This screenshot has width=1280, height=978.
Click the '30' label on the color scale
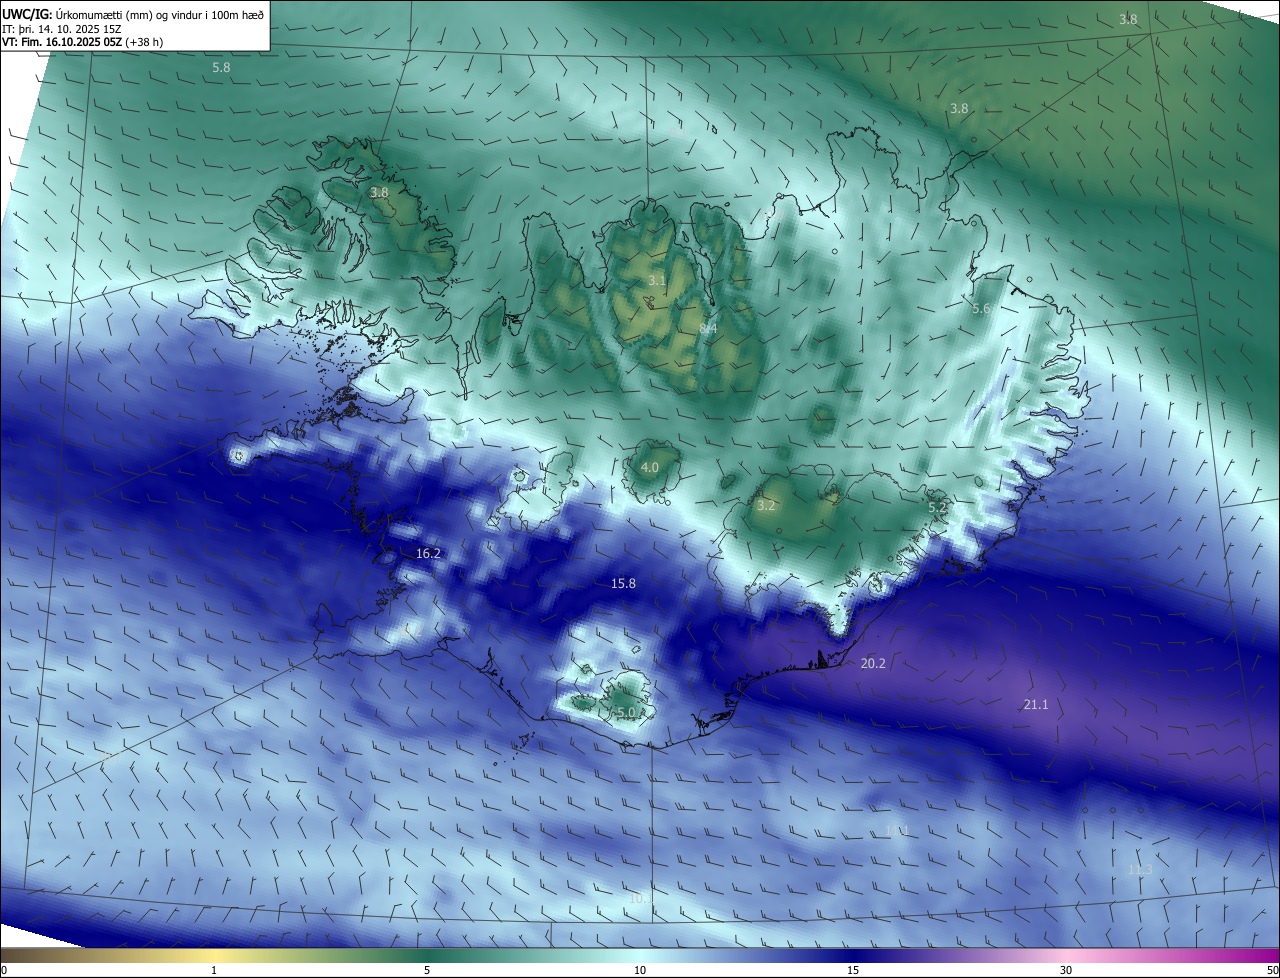click(x=1066, y=970)
